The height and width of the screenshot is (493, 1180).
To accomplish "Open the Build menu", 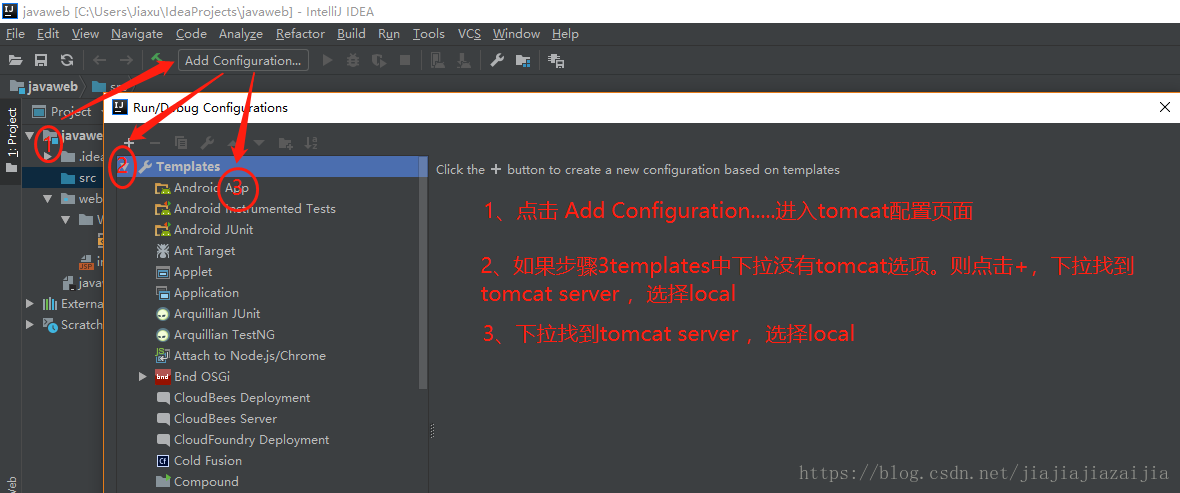I will click(351, 34).
